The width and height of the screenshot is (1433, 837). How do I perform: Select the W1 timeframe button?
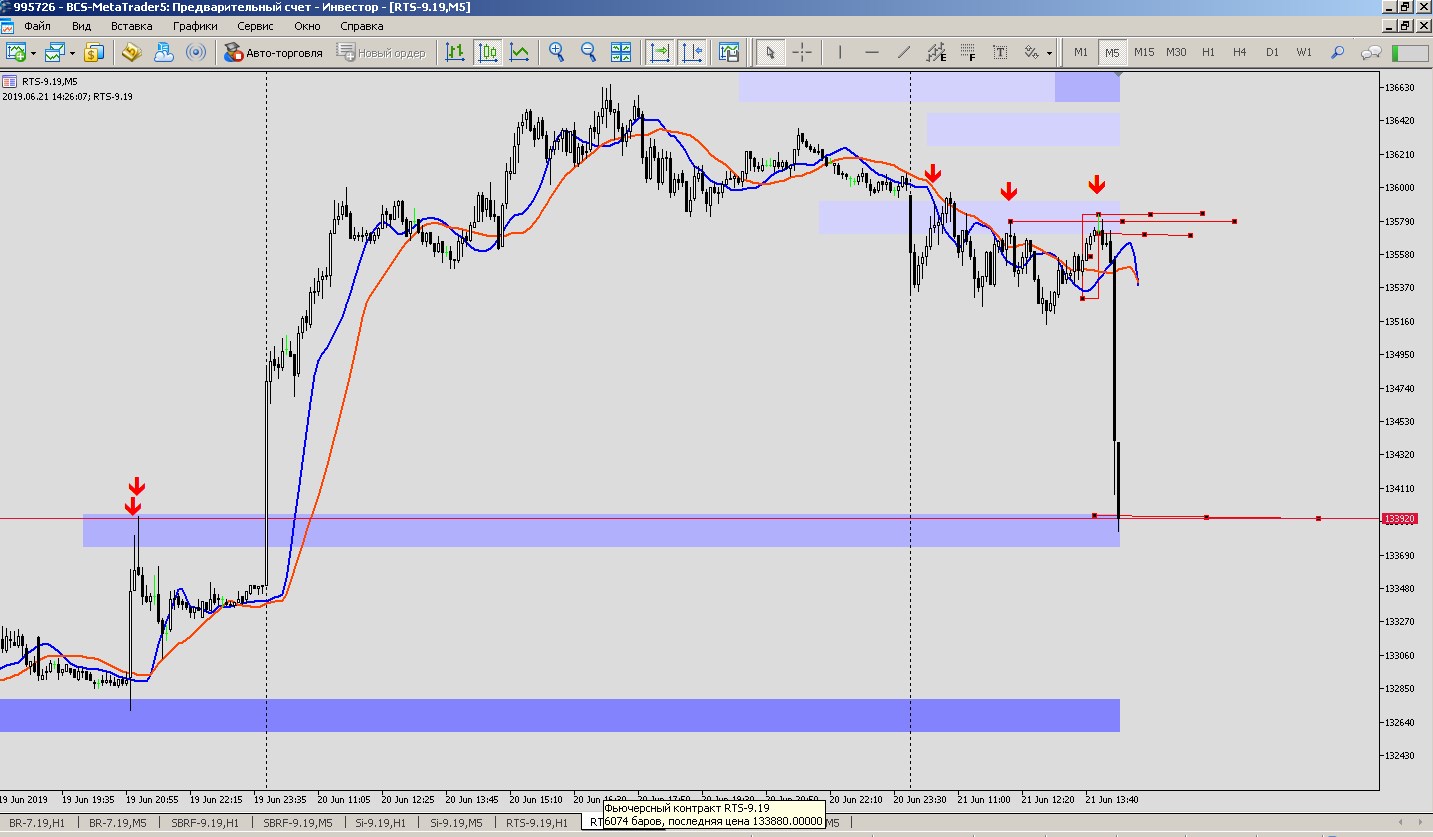[1304, 52]
